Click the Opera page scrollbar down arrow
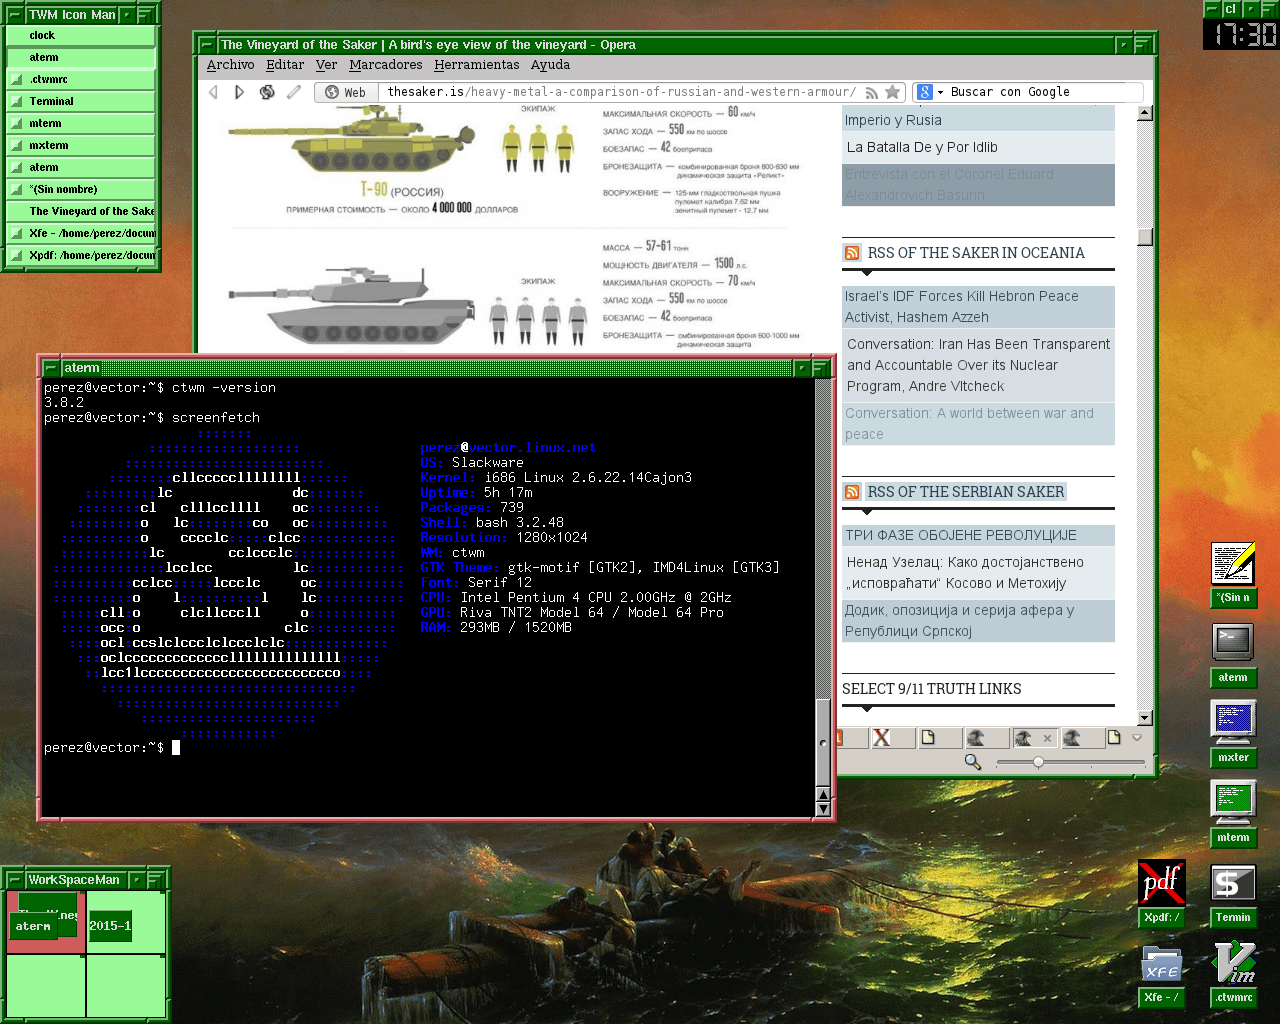The width and height of the screenshot is (1280, 1024). point(1145,718)
